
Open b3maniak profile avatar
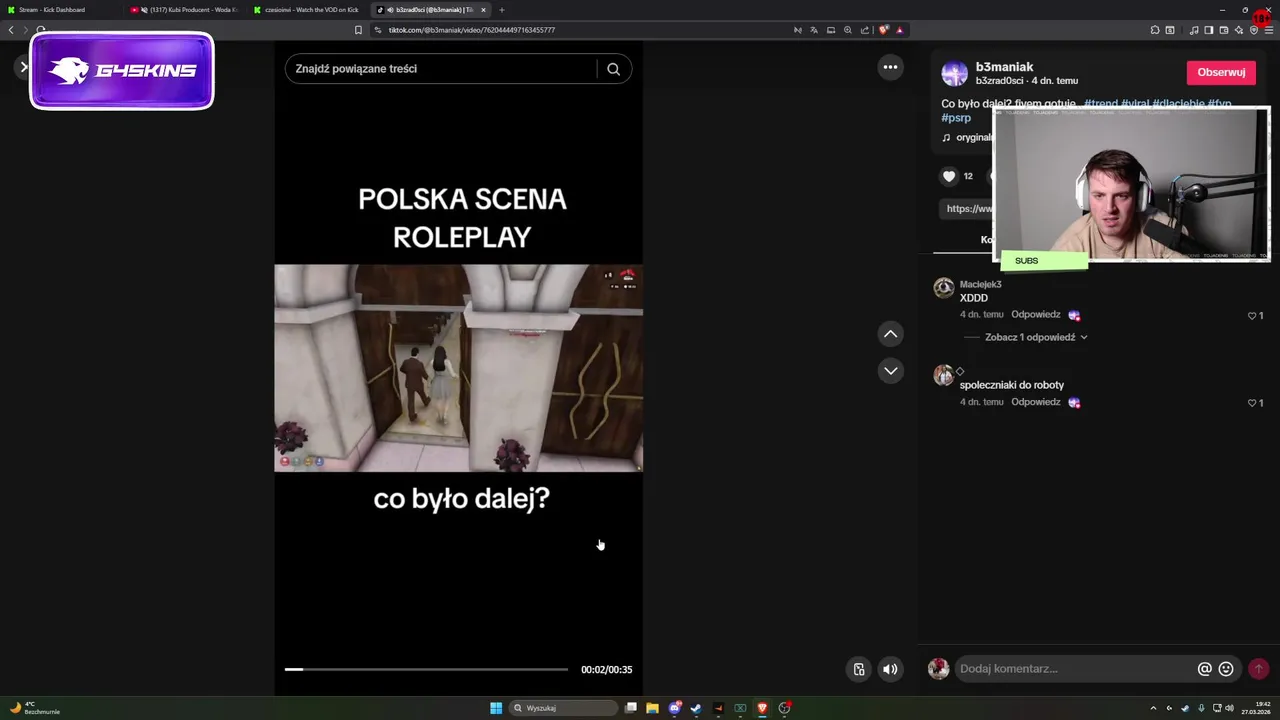coord(955,73)
